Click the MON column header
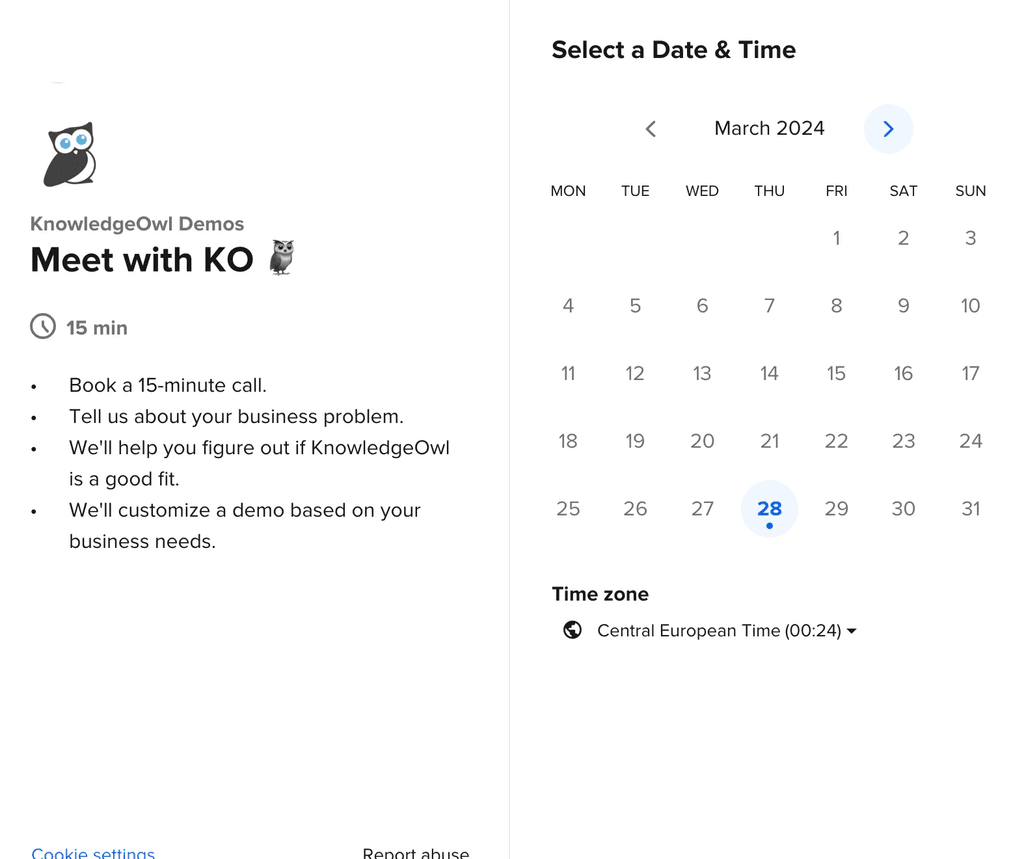This screenshot has height=859, width=1024. [568, 190]
